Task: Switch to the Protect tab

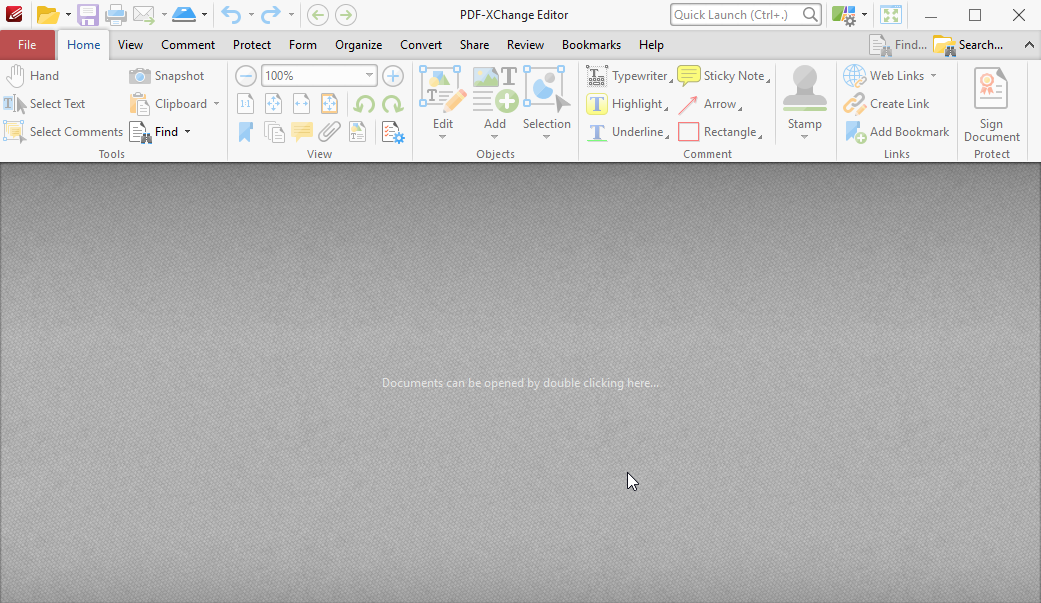Action: [252, 44]
